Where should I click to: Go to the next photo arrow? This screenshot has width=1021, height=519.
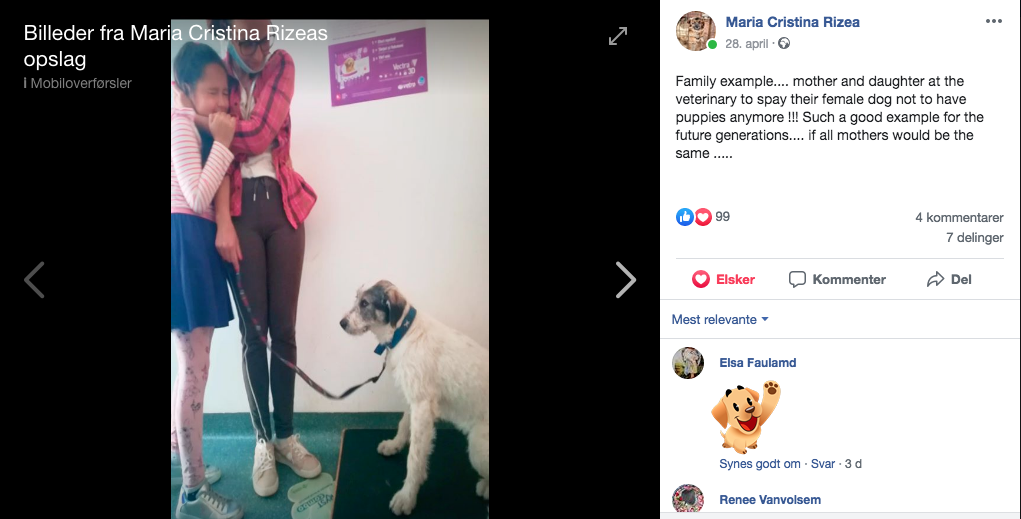625,280
